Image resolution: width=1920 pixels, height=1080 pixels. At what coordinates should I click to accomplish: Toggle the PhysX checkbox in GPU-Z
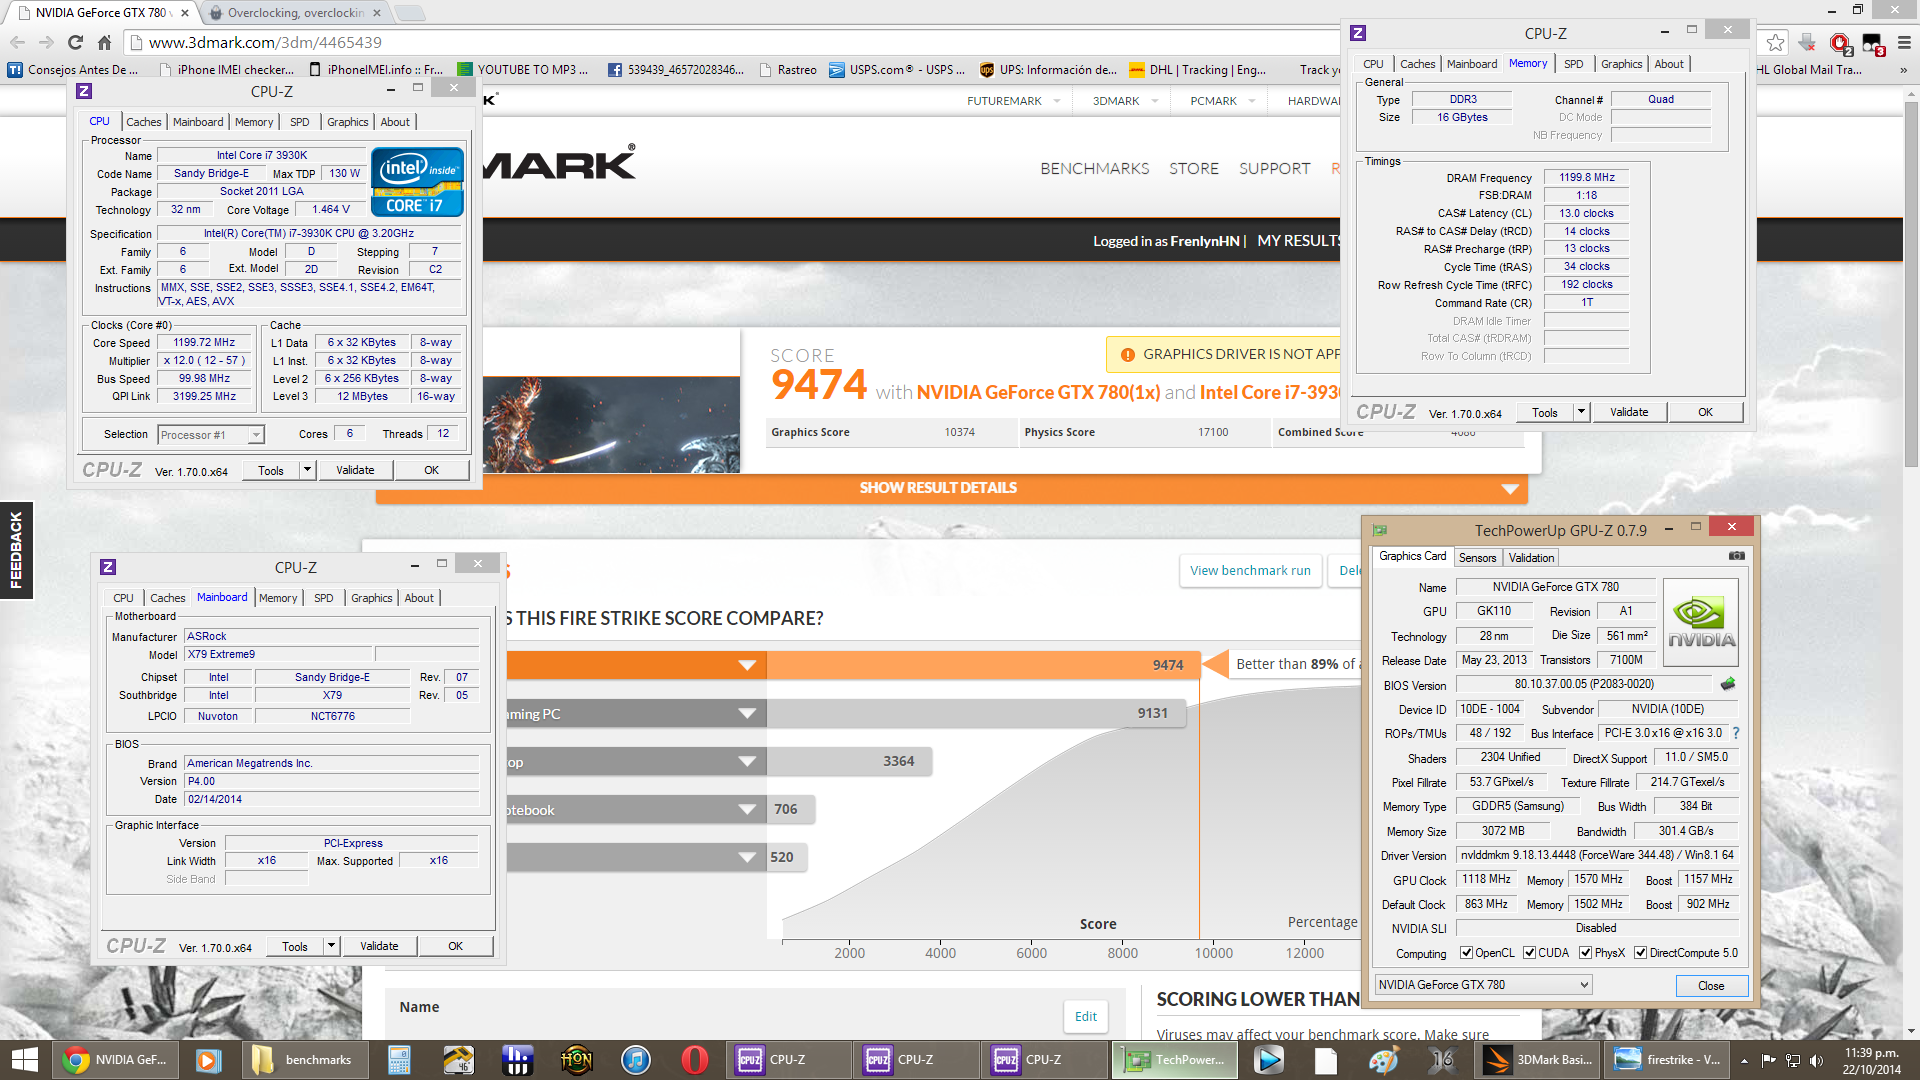1585,953
